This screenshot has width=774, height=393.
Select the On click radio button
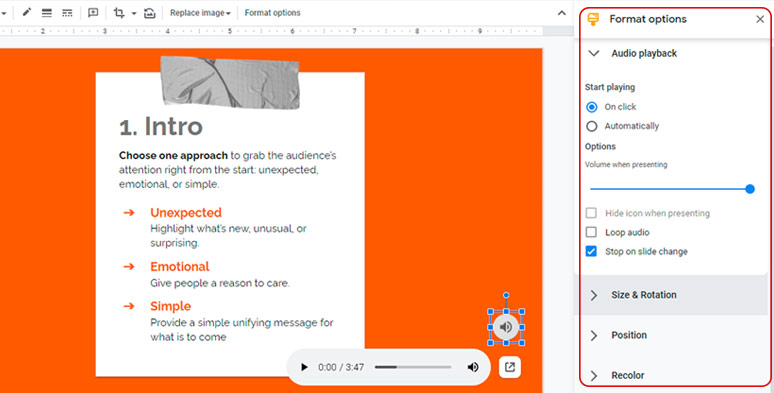[591, 107]
